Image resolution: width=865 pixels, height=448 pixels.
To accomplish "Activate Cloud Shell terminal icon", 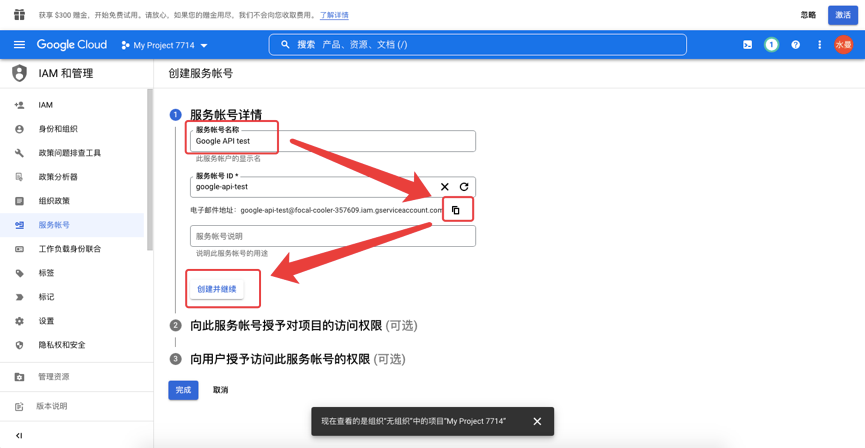I will point(747,45).
